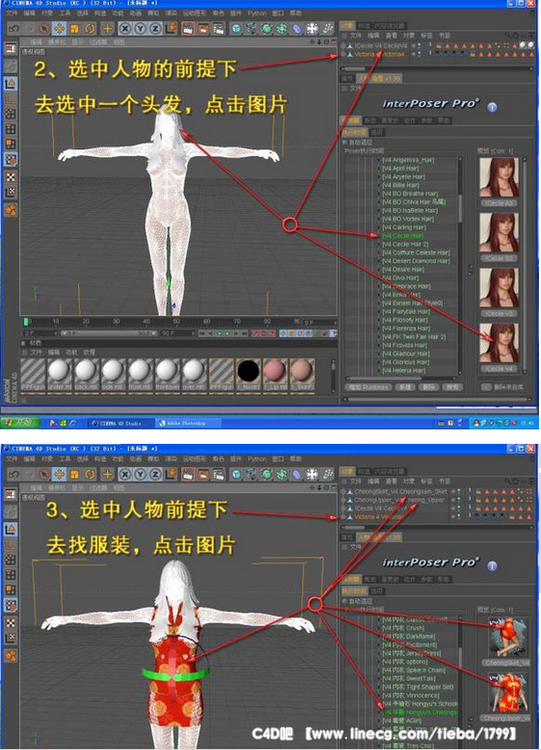
Task: Click the ICecile V4 hair thumbnail
Action: tap(499, 342)
